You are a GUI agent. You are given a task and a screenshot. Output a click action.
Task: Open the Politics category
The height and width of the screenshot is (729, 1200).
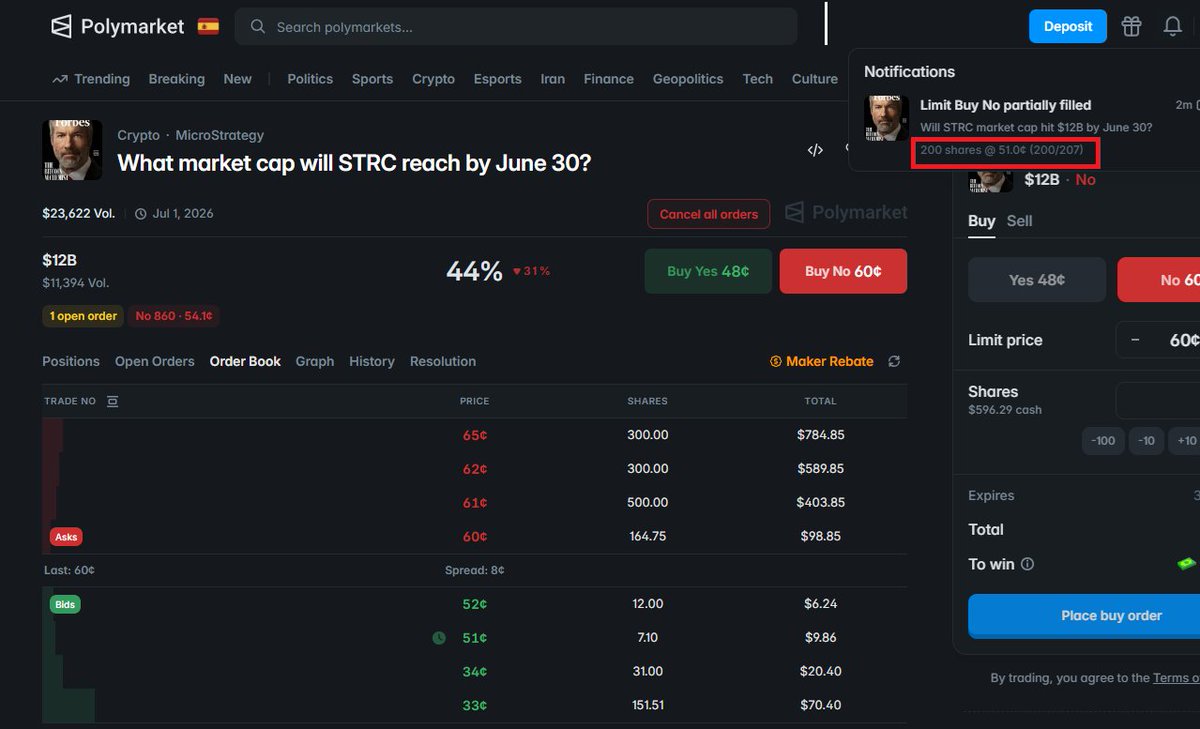click(310, 79)
